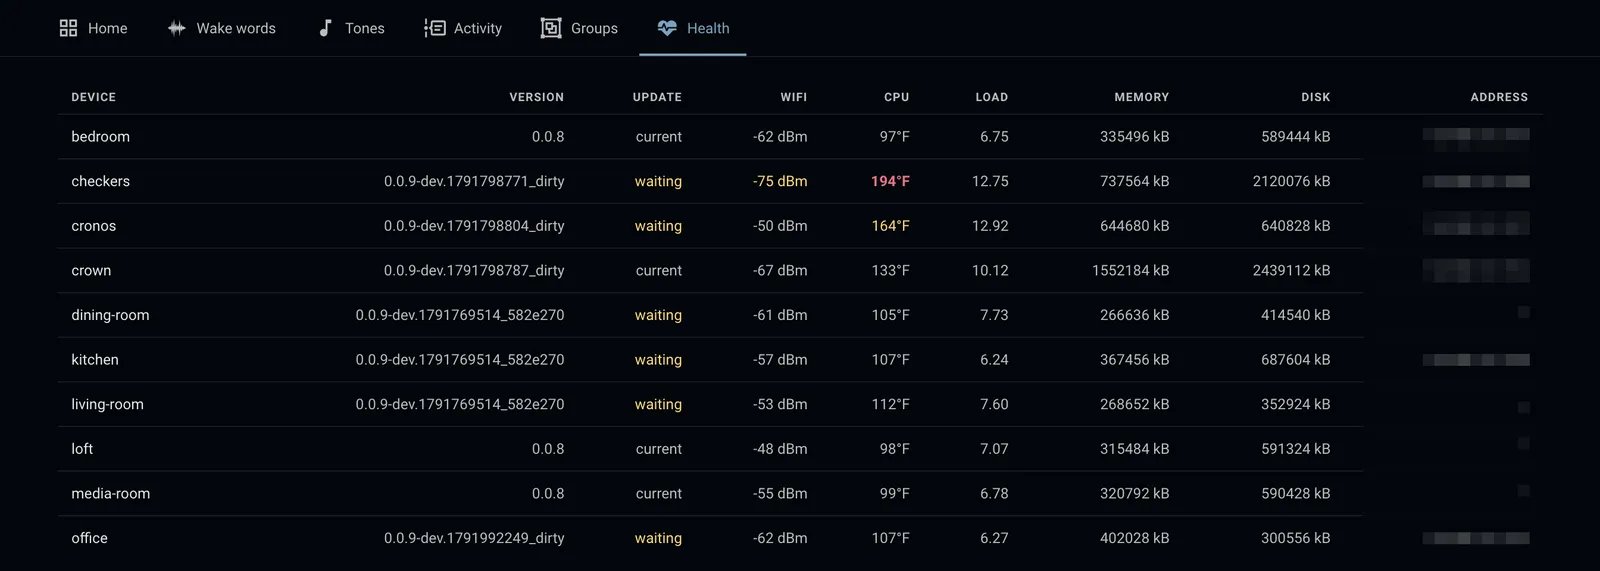Click the blurred address for bedroom
This screenshot has width=1600, height=571.
tap(1476, 137)
